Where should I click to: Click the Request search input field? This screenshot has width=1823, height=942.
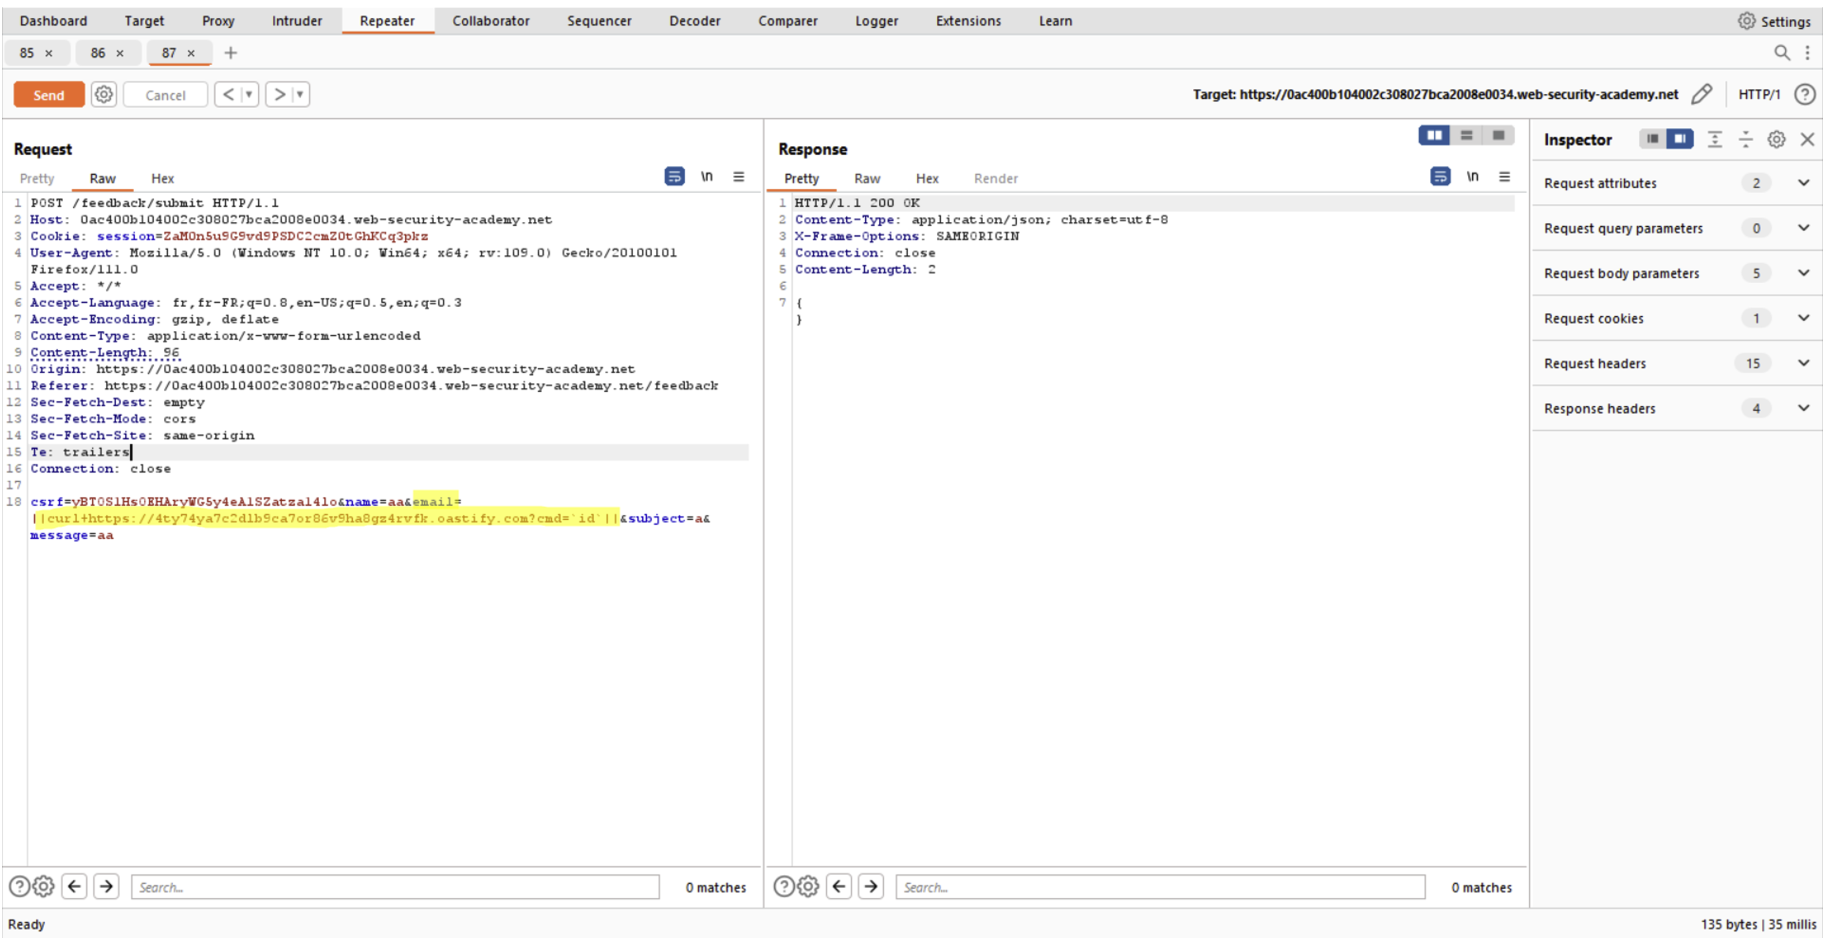coord(395,887)
